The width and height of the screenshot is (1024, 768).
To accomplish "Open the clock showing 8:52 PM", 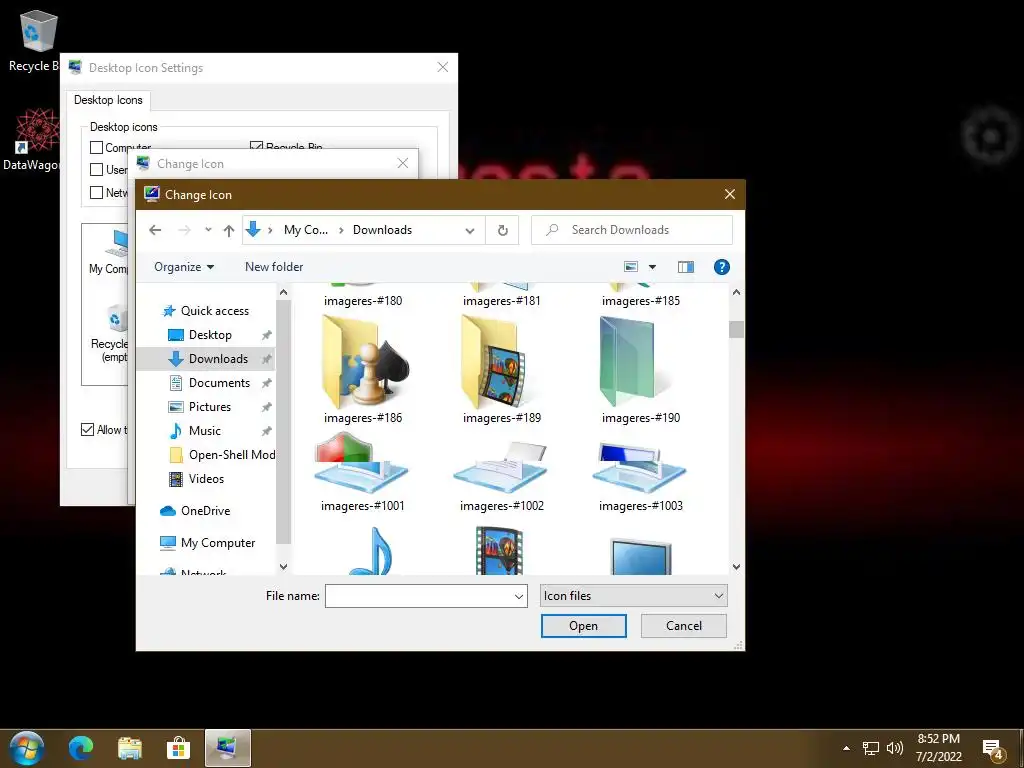I will point(938,748).
